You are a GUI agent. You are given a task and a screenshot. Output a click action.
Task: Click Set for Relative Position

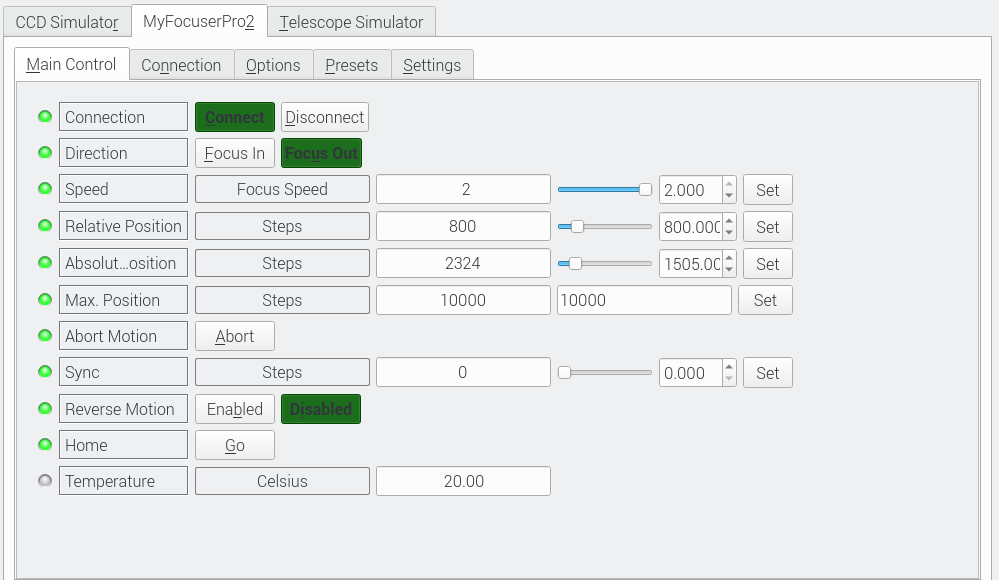[768, 227]
